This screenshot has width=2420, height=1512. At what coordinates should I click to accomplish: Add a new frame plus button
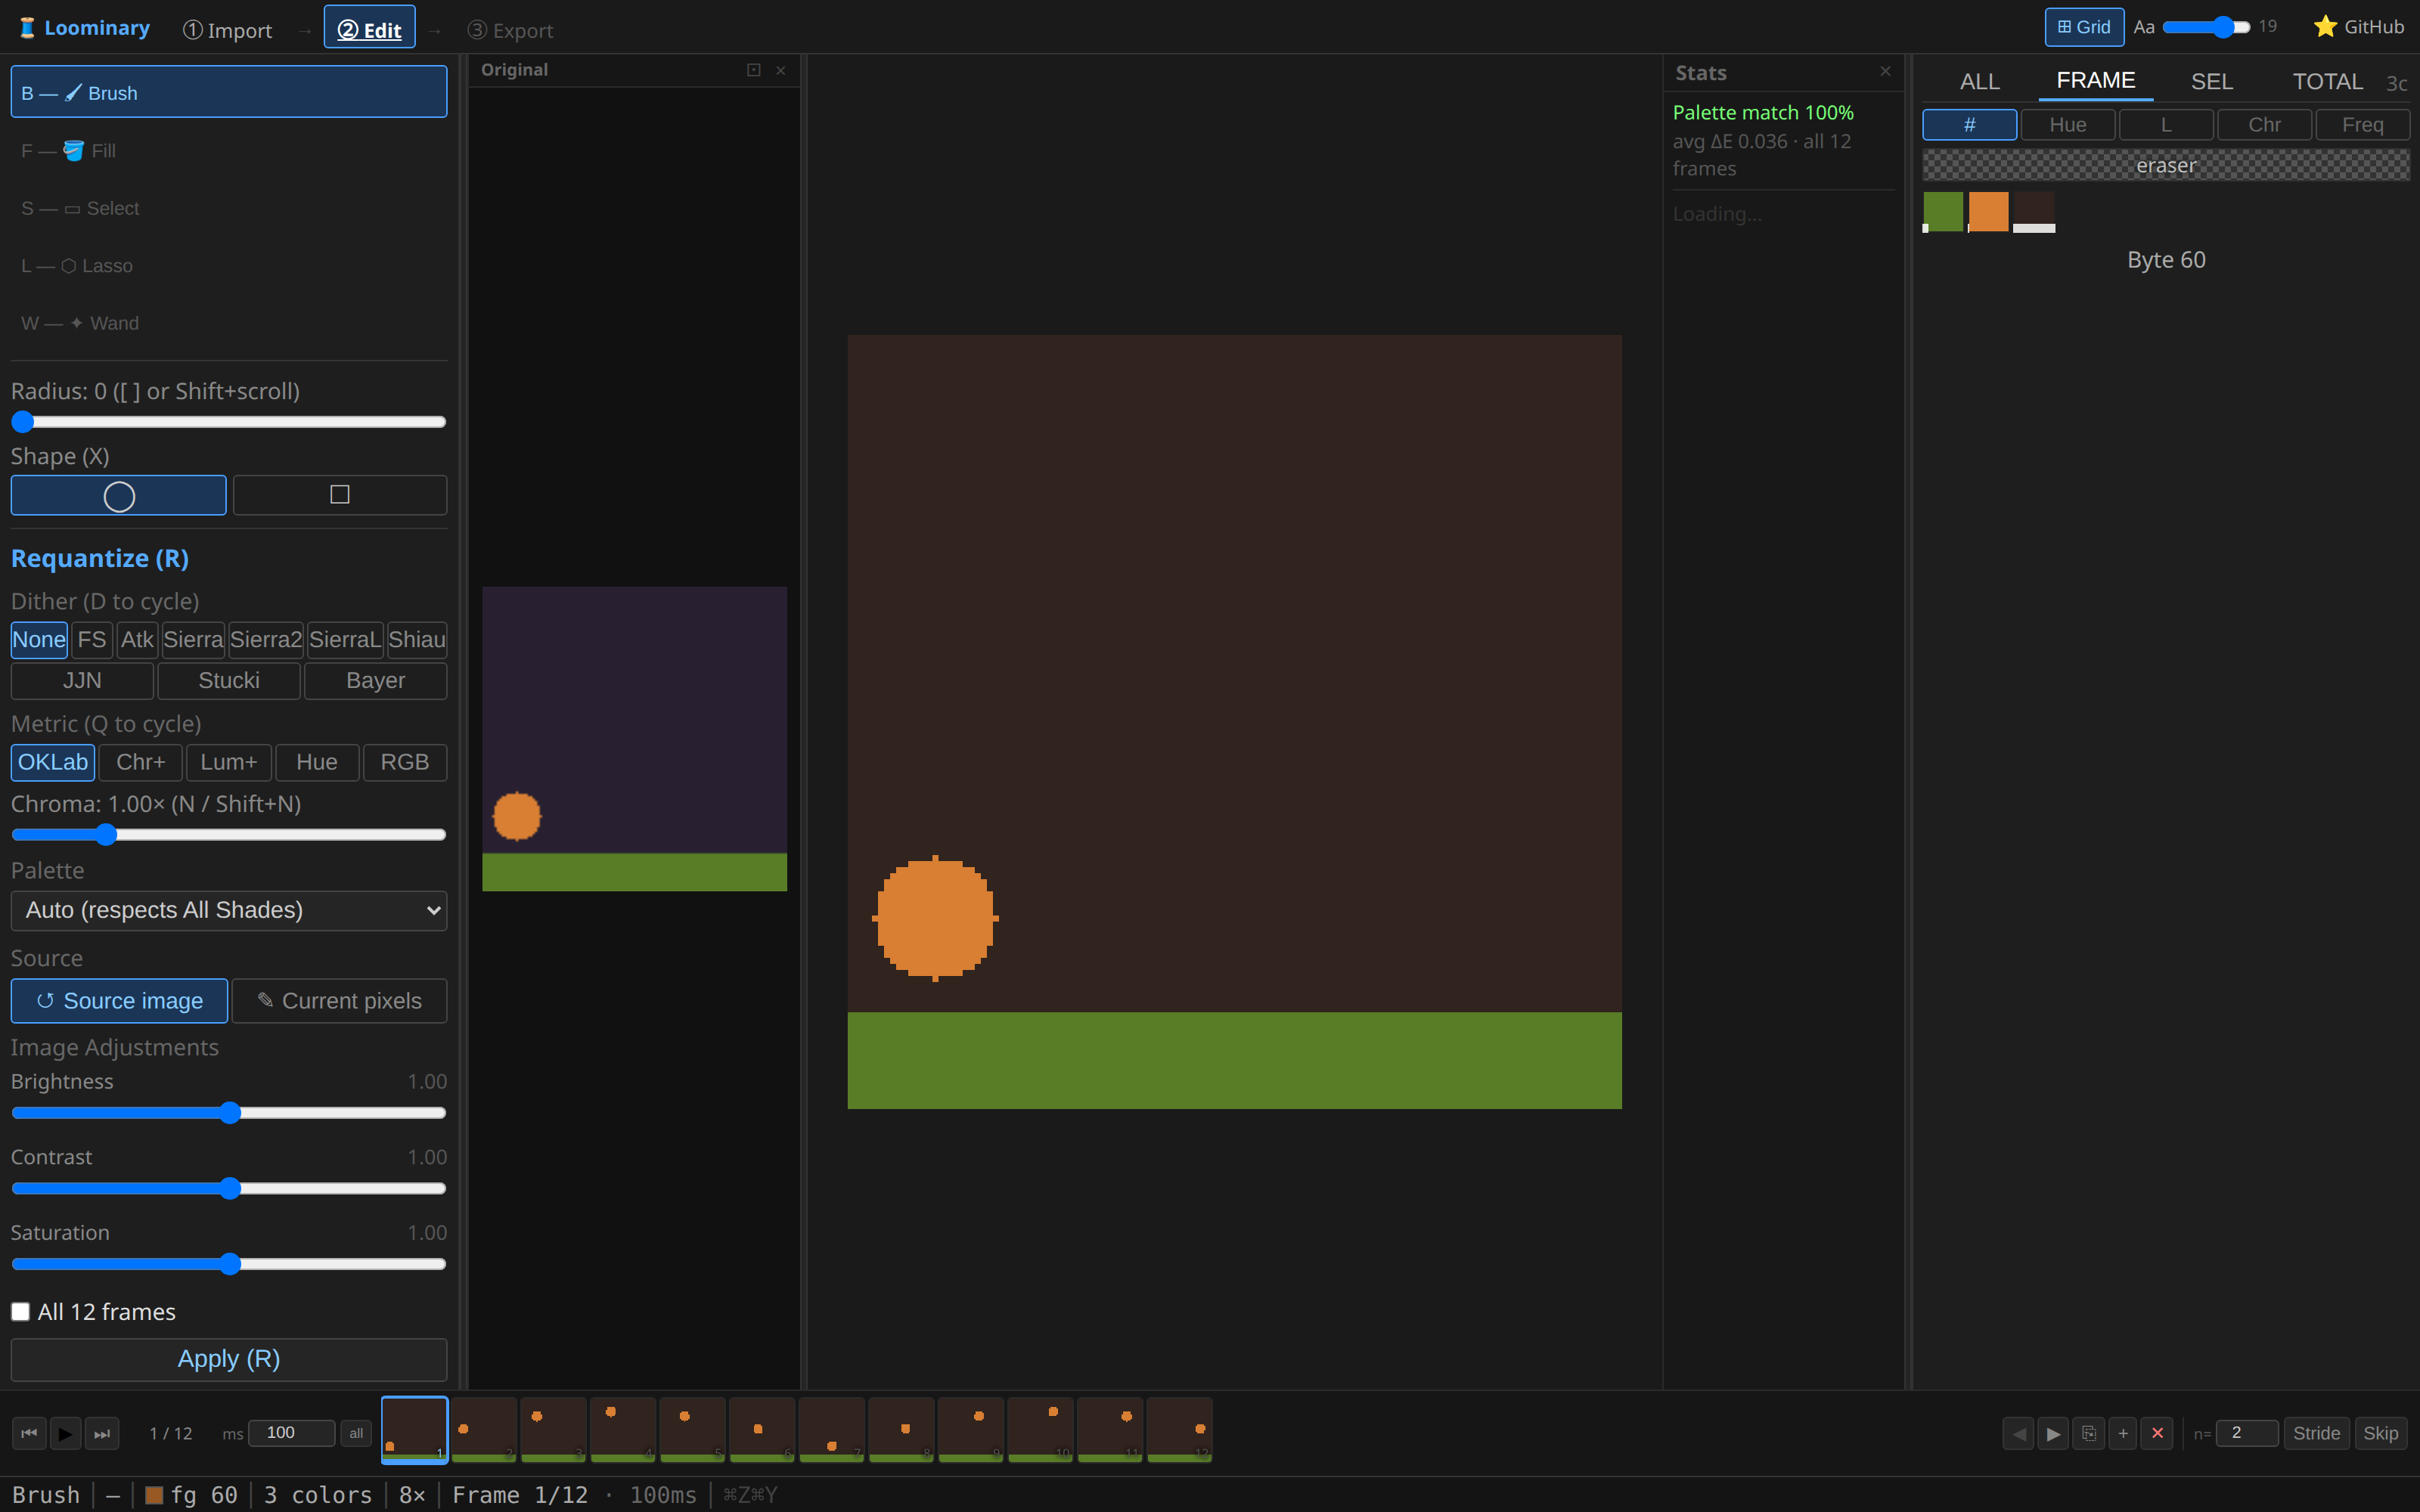coord(2123,1433)
